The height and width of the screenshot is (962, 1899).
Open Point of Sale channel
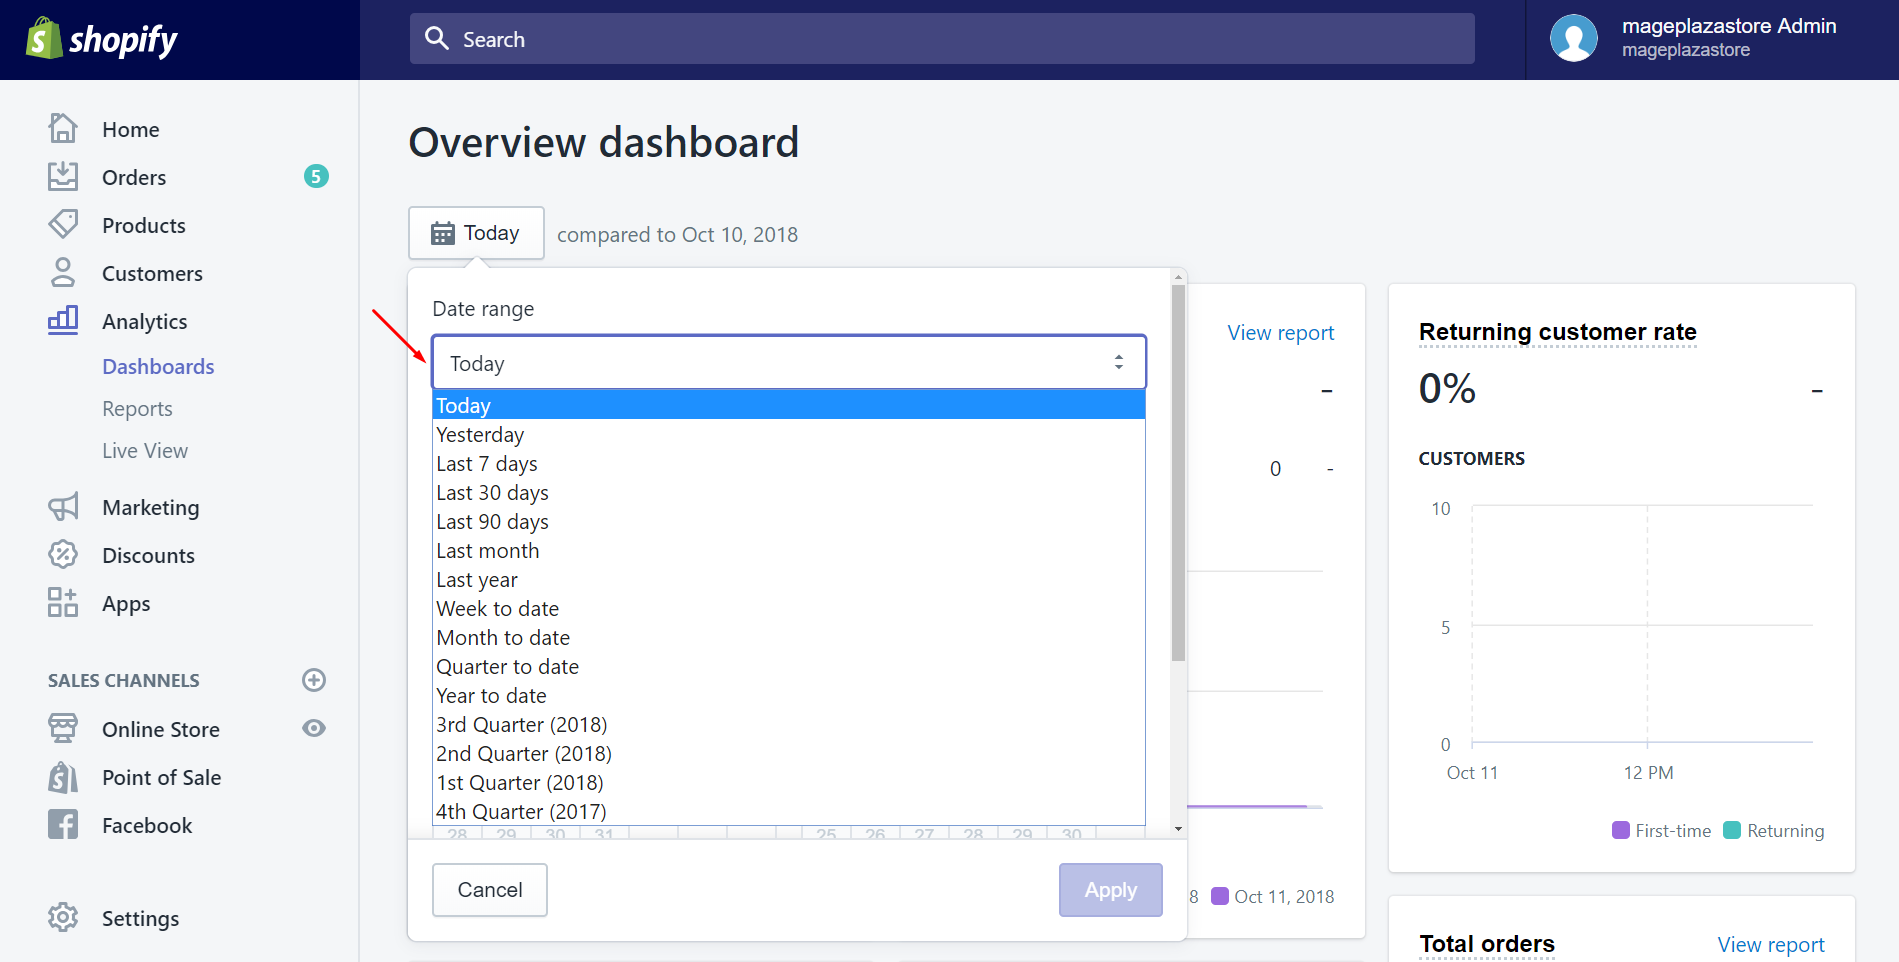click(x=161, y=777)
